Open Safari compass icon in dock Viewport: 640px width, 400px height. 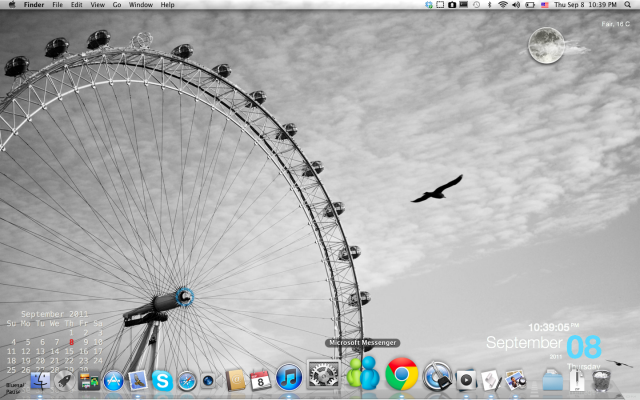tap(187, 381)
